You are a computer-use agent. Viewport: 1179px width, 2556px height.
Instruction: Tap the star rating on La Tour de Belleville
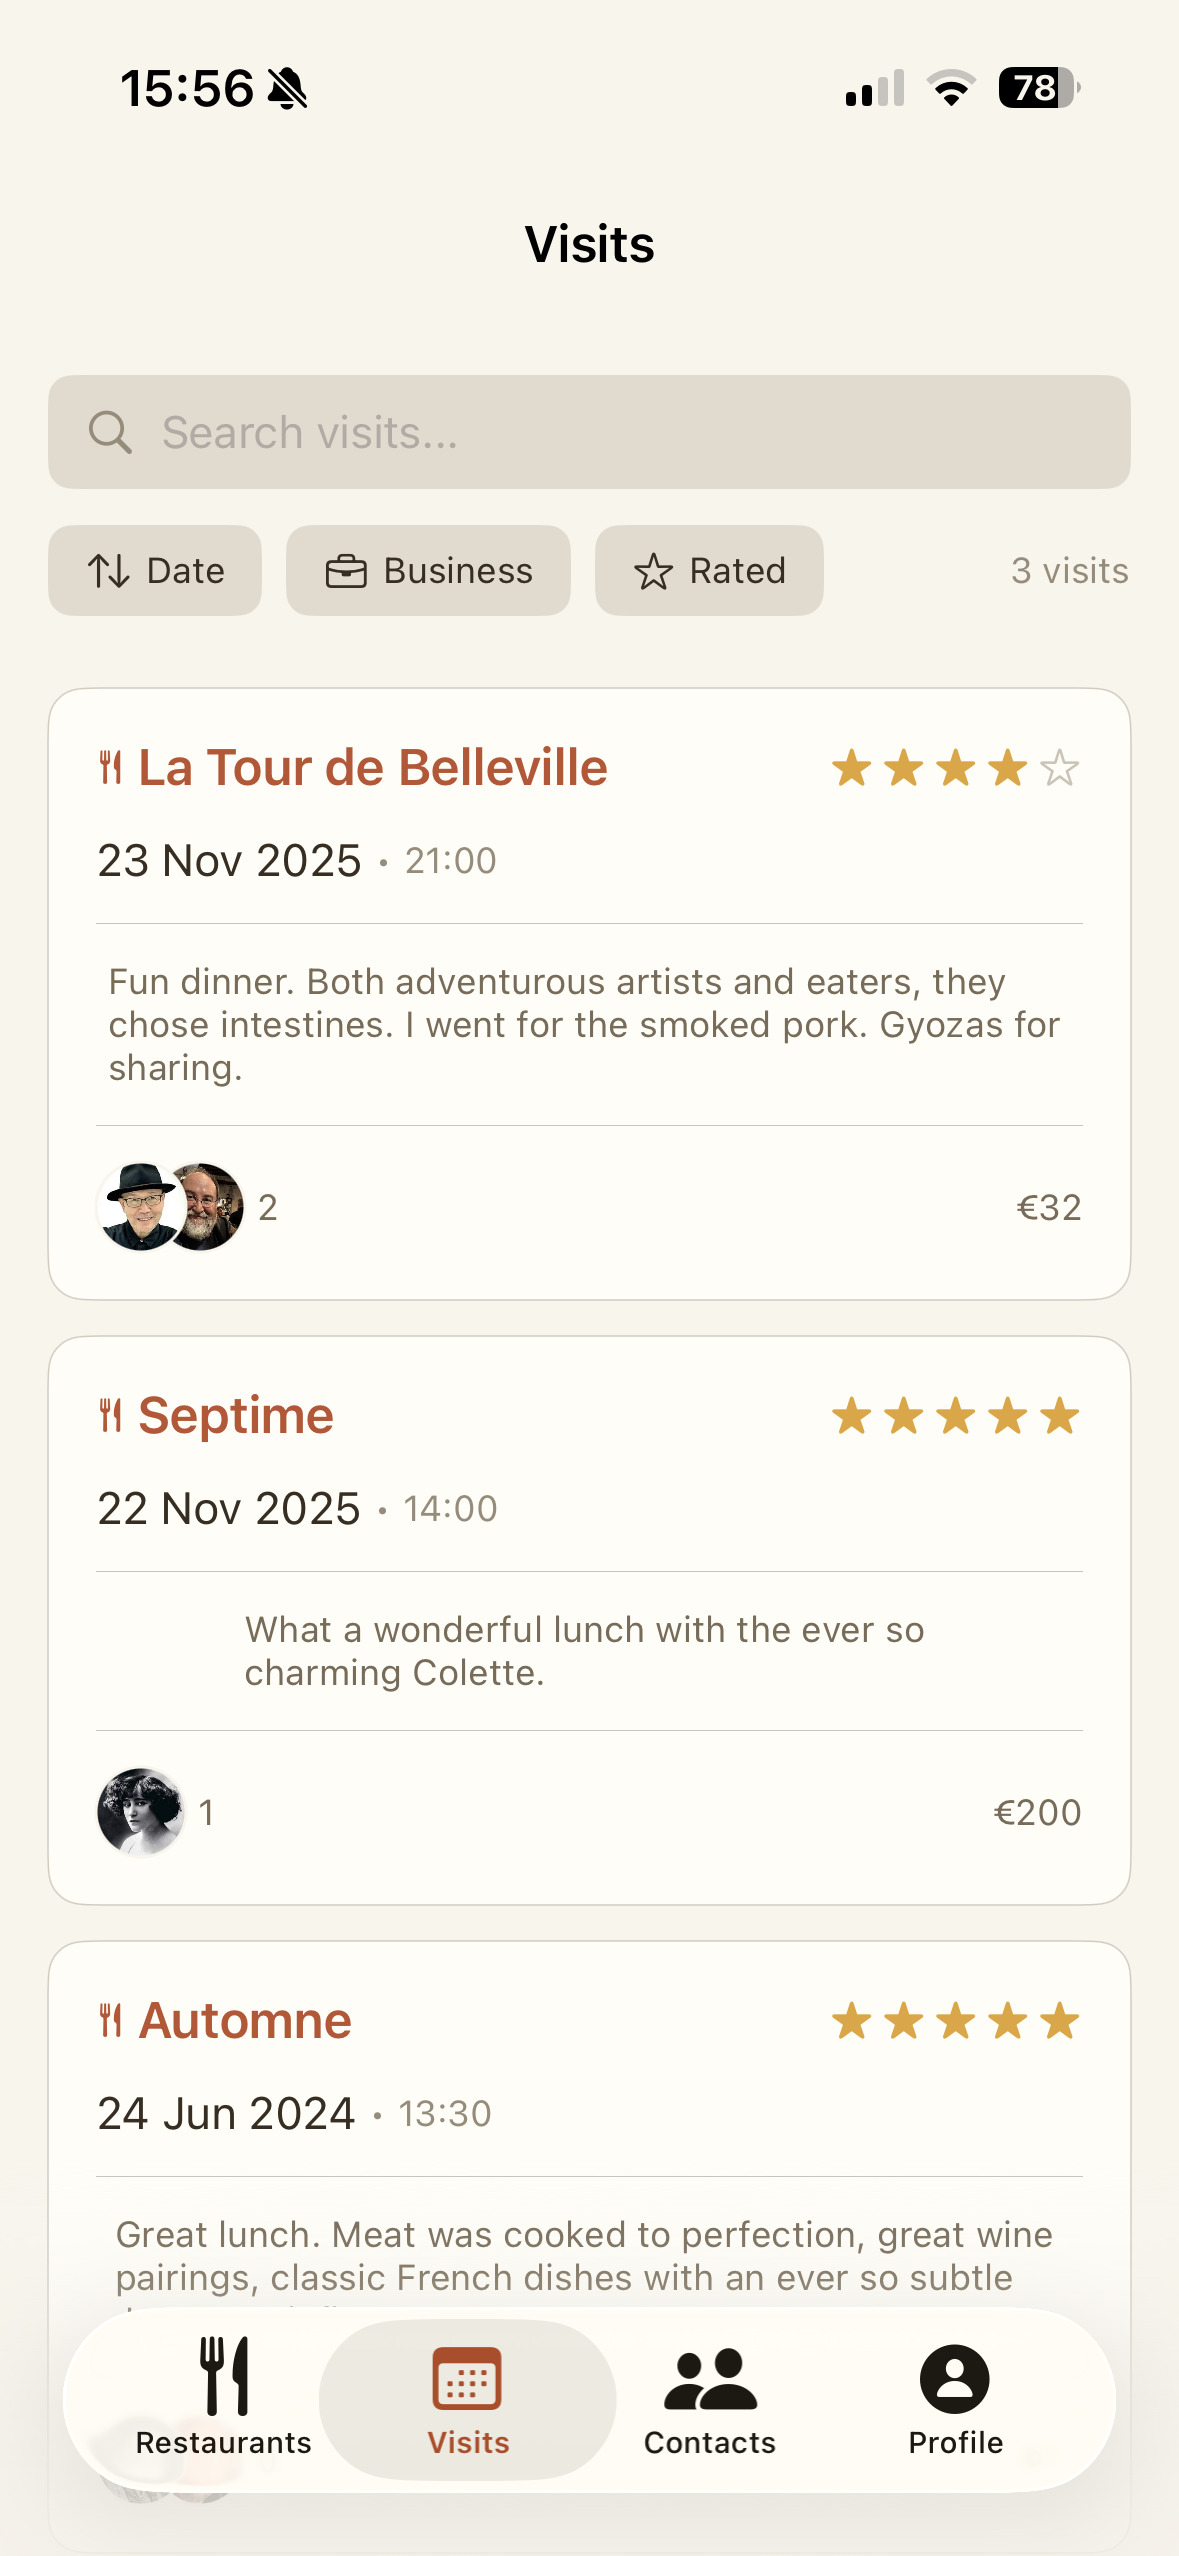955,768
